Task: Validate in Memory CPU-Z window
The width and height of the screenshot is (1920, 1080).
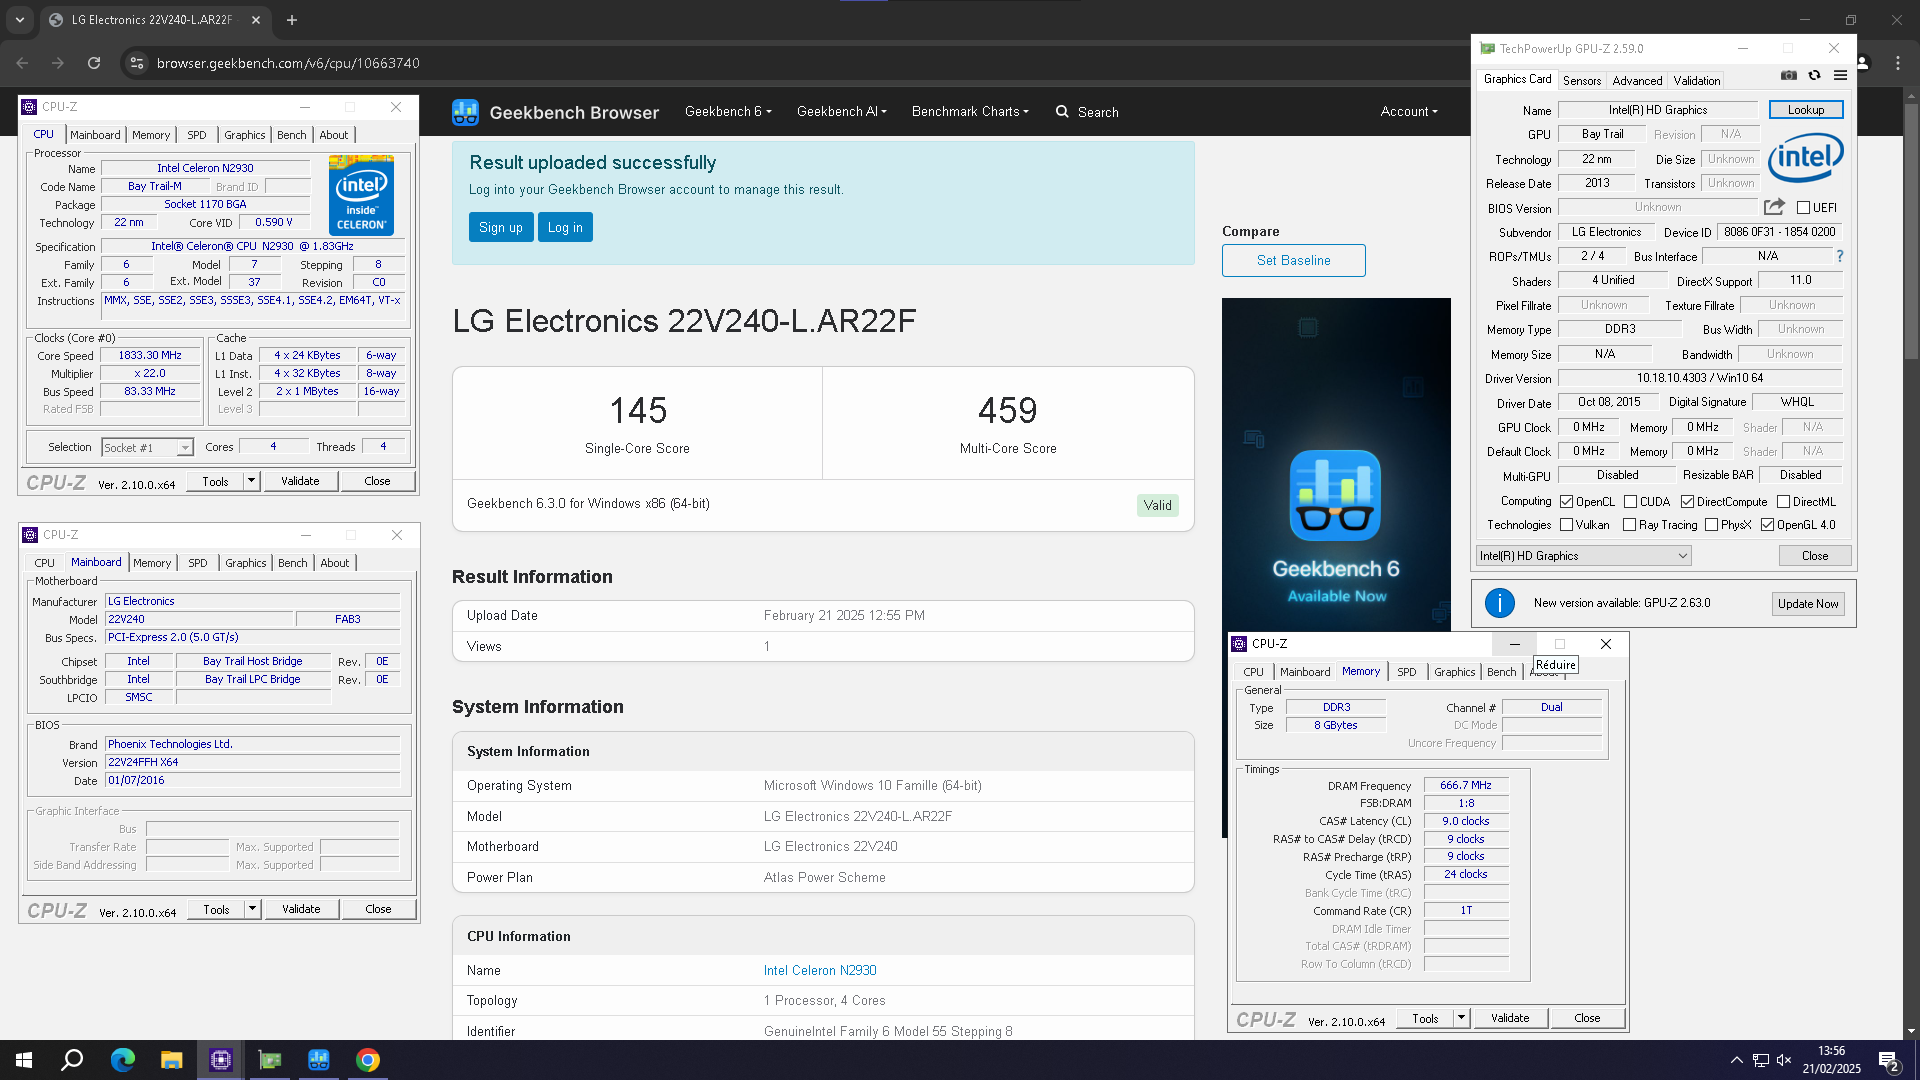Action: (x=1510, y=1018)
